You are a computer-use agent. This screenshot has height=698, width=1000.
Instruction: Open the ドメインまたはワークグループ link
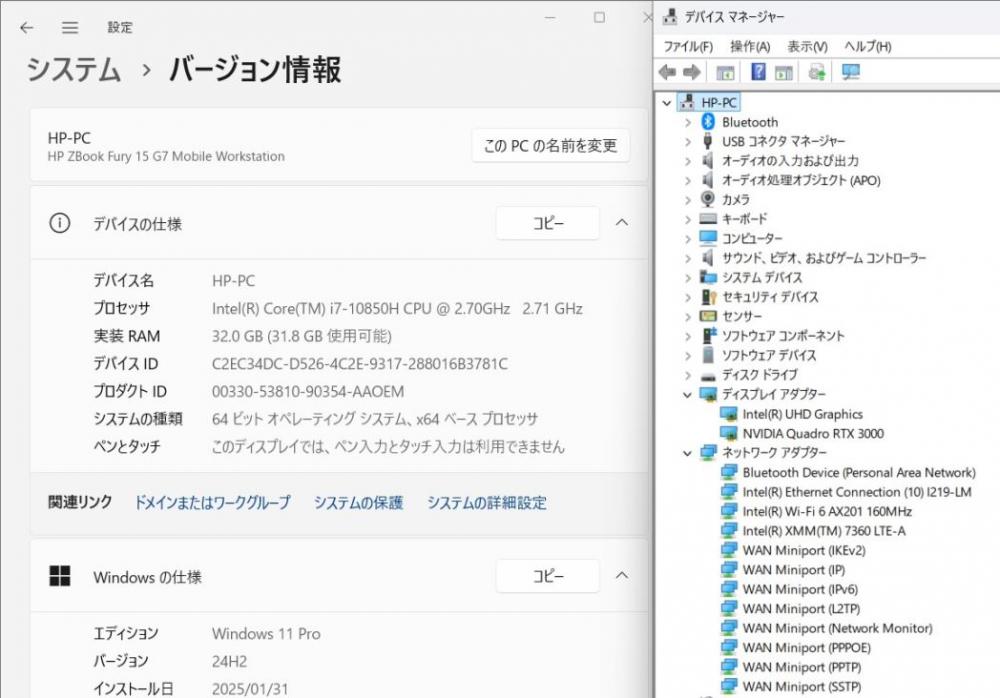click(x=212, y=503)
